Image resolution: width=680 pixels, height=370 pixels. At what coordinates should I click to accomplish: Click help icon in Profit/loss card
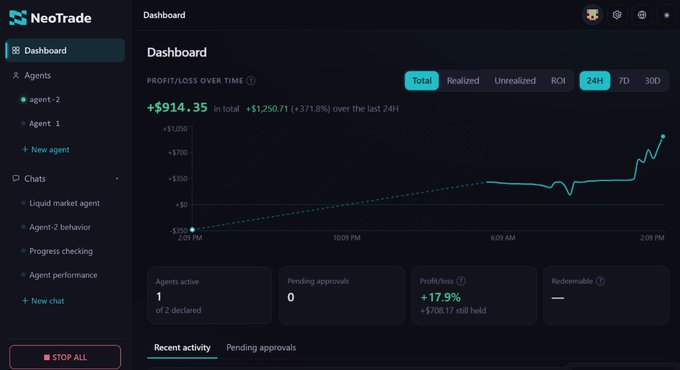(x=461, y=281)
